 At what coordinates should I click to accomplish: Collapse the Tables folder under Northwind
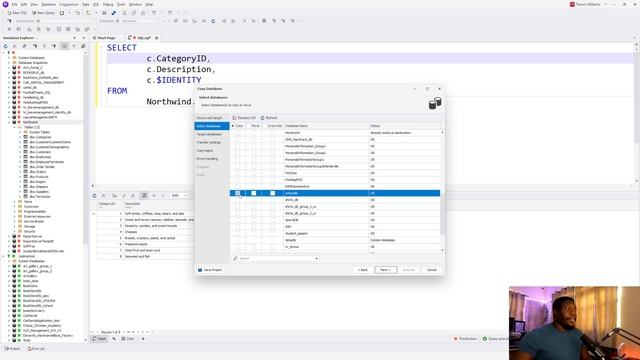[x=14, y=127]
